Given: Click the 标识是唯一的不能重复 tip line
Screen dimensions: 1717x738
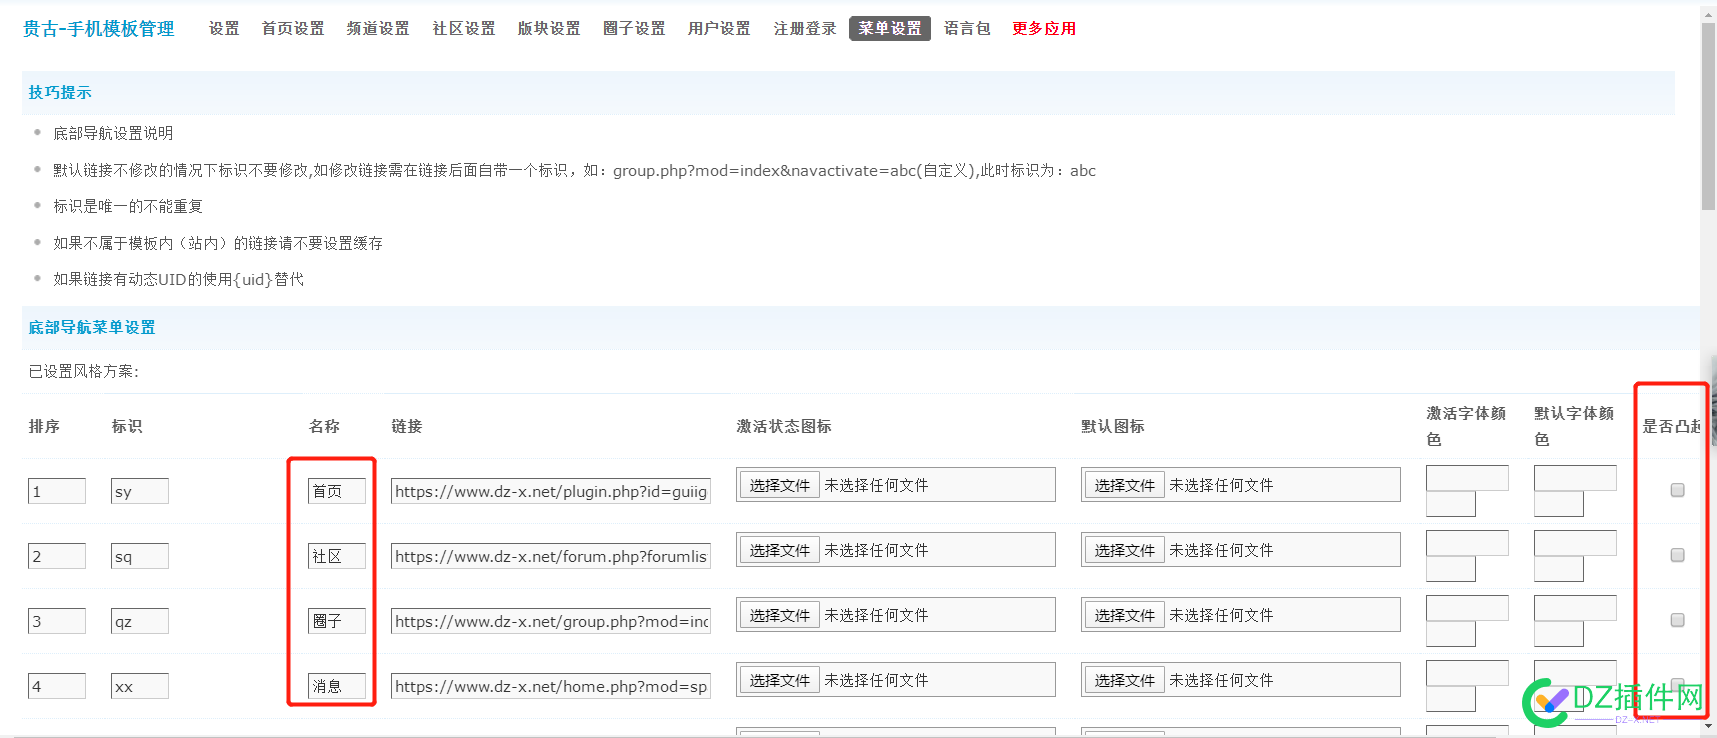Looking at the screenshot, I should tap(128, 206).
